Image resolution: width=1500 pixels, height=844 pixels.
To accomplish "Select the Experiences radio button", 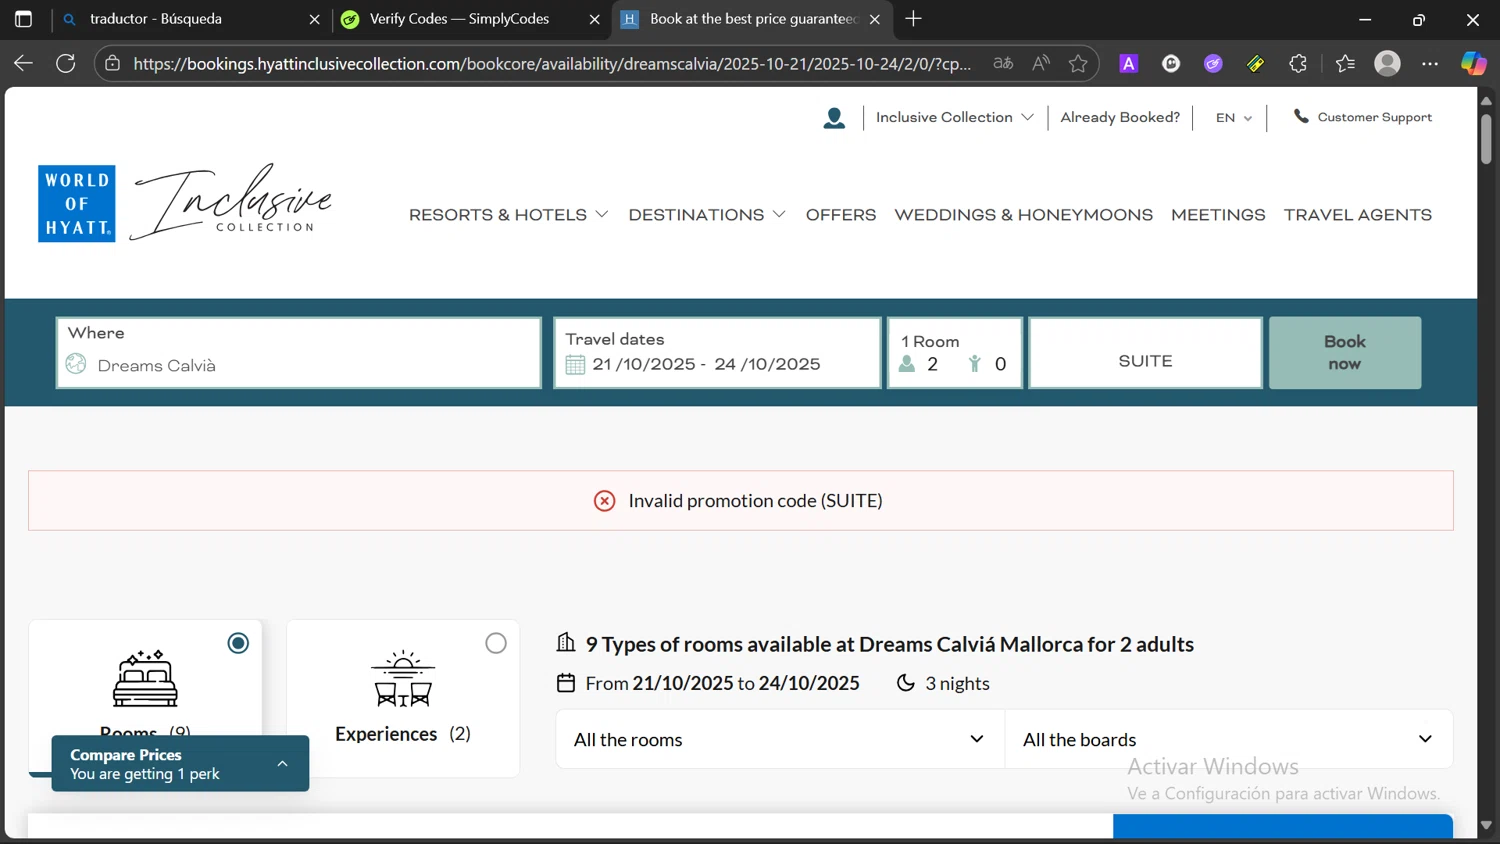I will tap(496, 643).
